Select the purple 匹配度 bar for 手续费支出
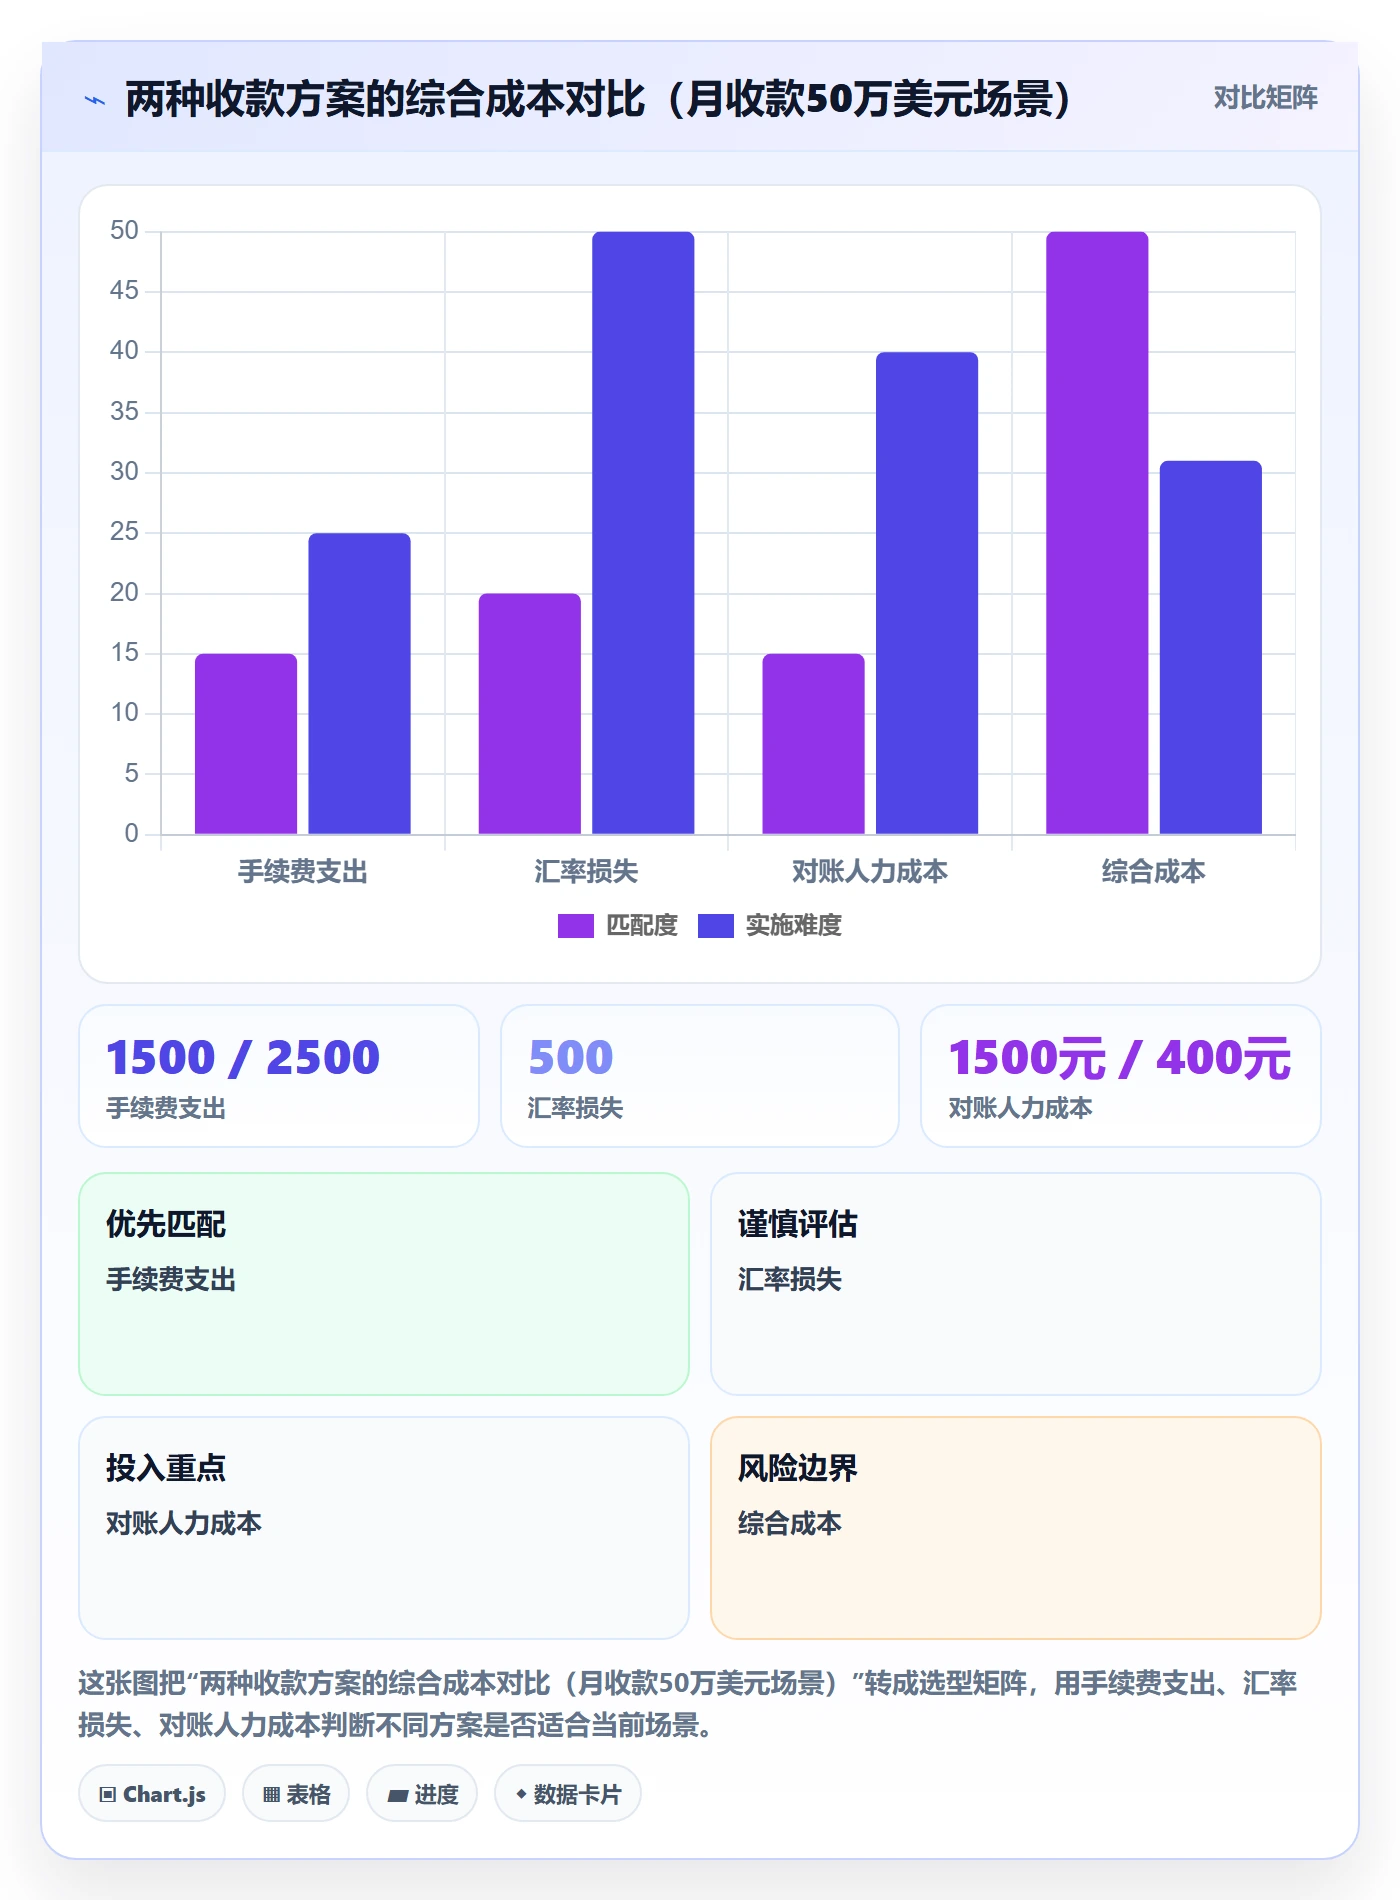The image size is (1400, 1900). pos(246,743)
